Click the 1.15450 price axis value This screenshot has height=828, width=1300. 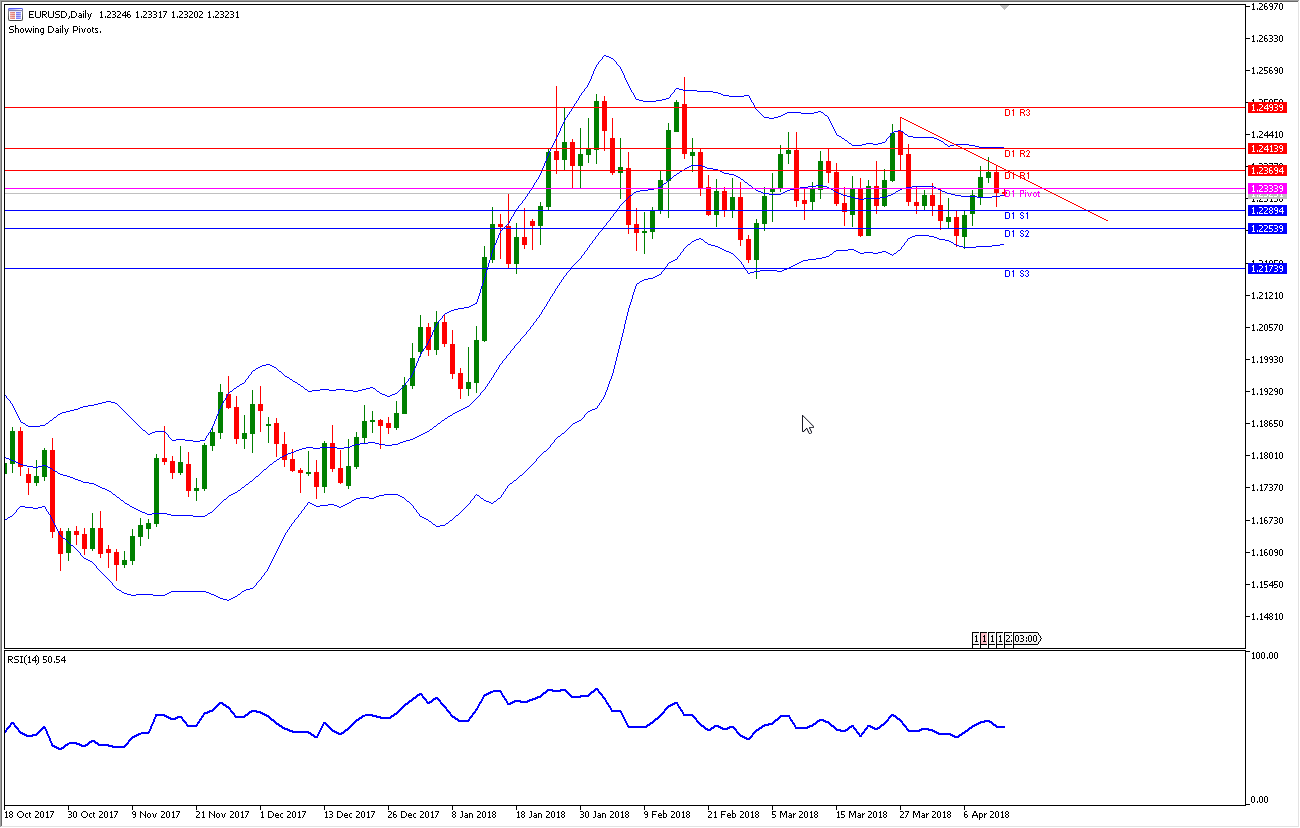pos(1265,585)
